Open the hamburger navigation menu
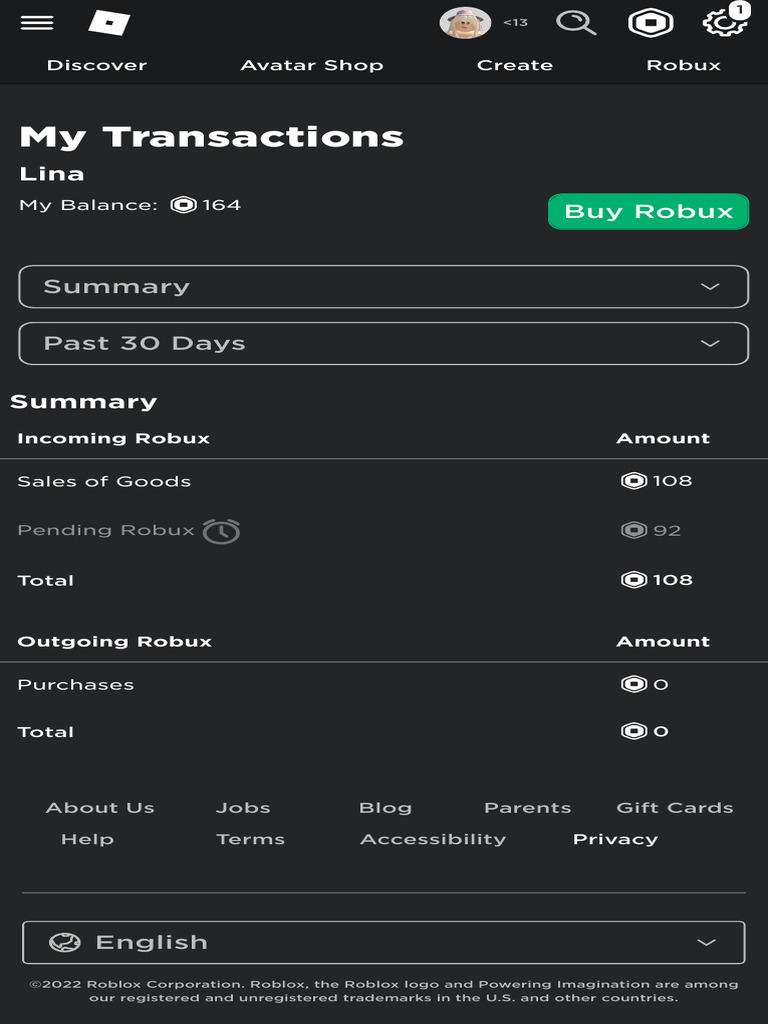768x1024 pixels. pyautogui.click(x=37, y=22)
